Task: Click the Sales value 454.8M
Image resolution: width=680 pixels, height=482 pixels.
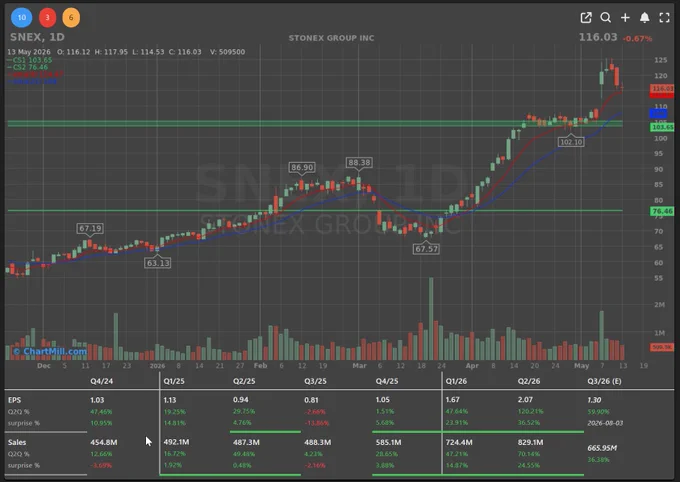Action: [x=104, y=442]
